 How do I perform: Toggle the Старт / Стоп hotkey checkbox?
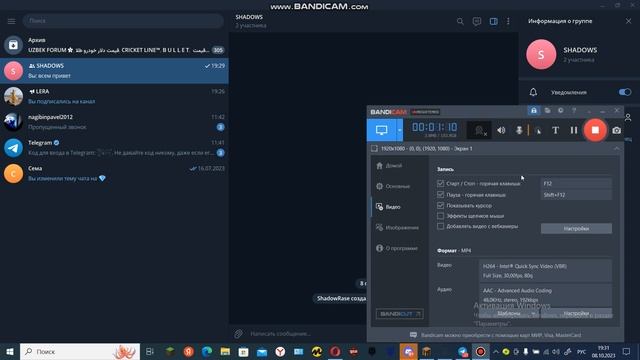(x=440, y=183)
